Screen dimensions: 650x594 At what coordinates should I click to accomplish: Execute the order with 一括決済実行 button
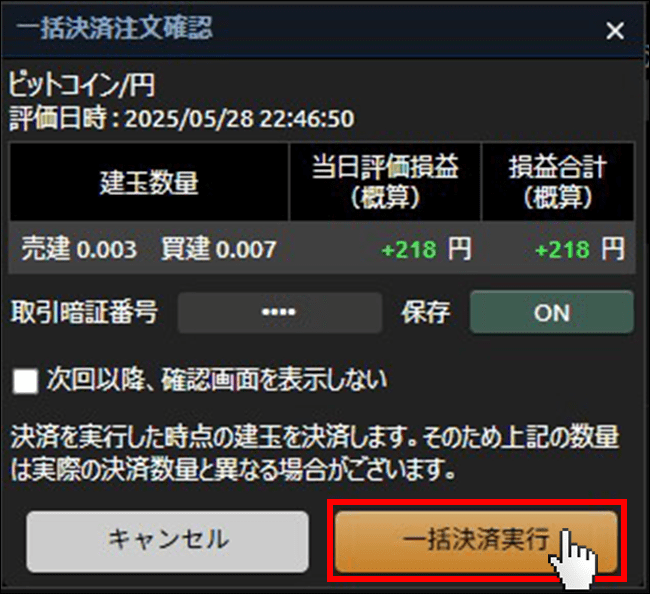[476, 541]
